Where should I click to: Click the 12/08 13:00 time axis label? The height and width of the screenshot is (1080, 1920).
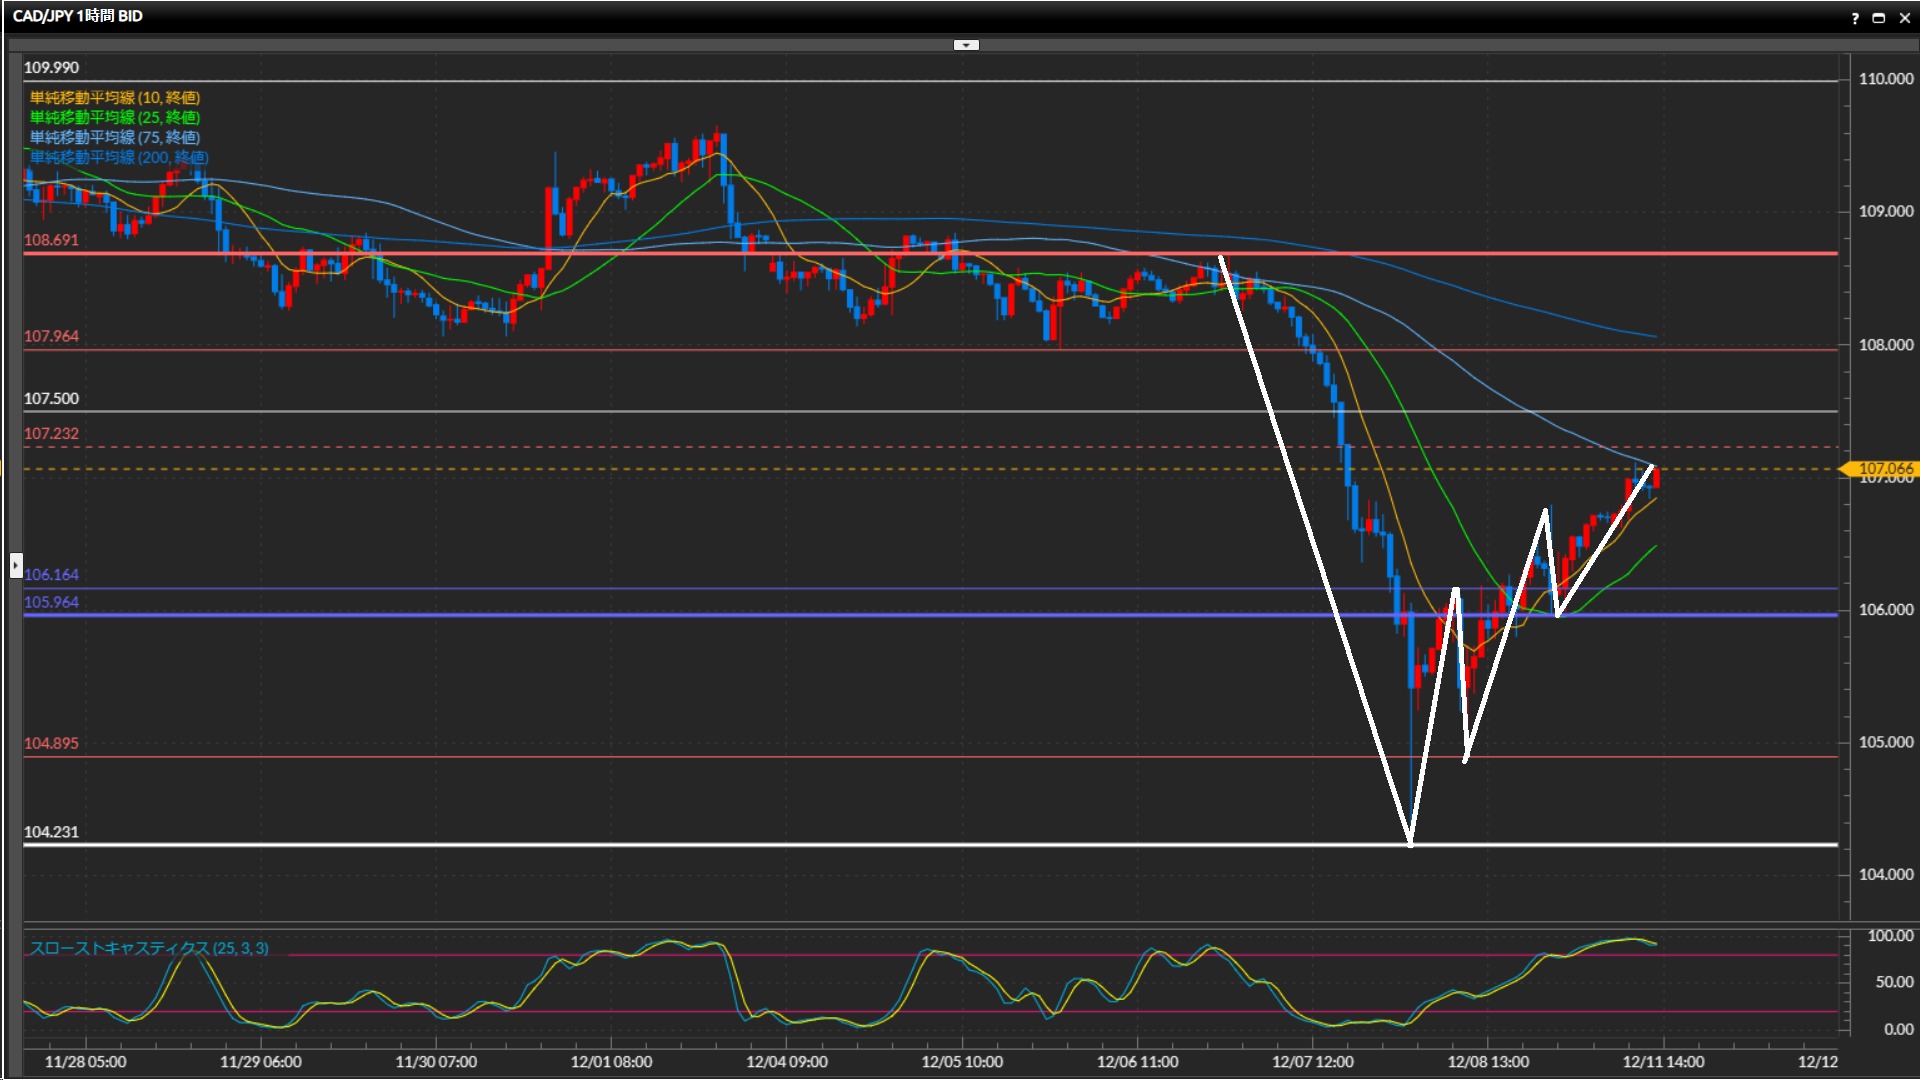(1488, 1062)
